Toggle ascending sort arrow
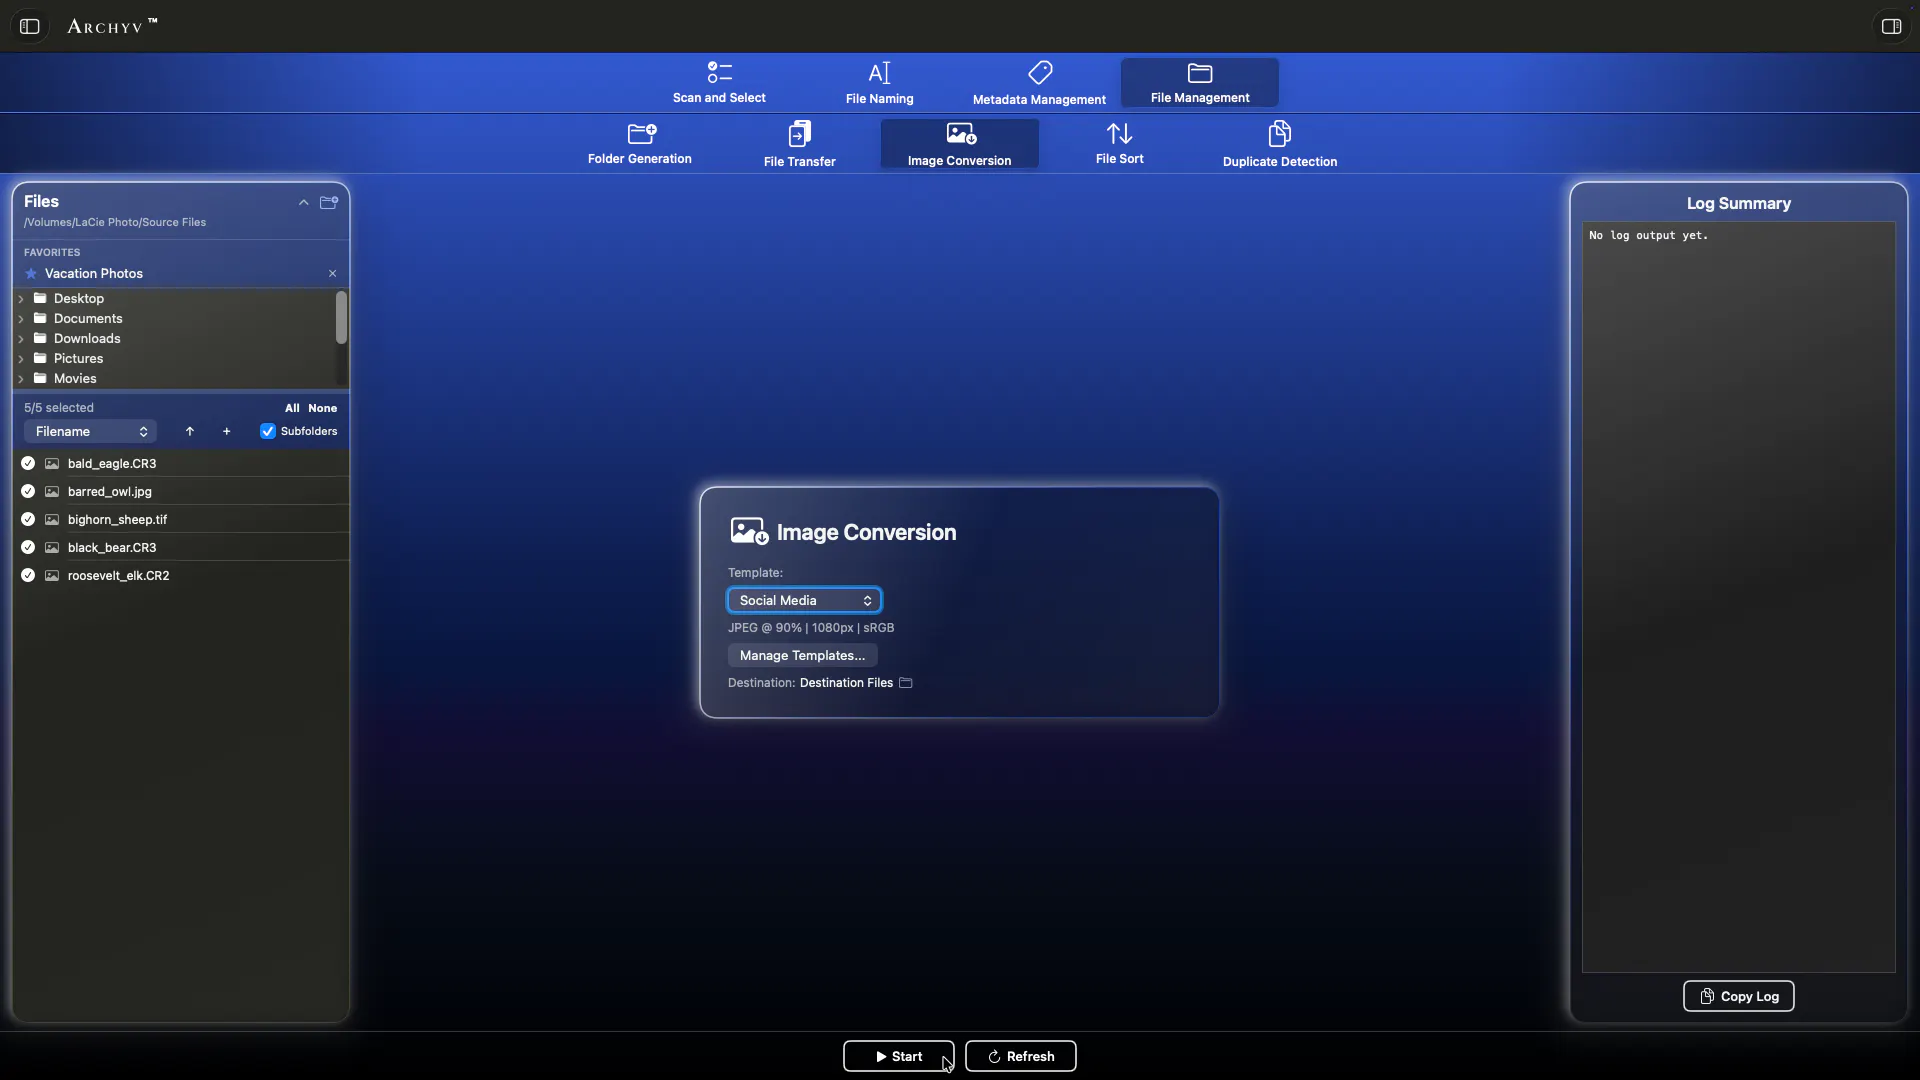Viewport: 1920px width, 1080px height. click(x=190, y=432)
